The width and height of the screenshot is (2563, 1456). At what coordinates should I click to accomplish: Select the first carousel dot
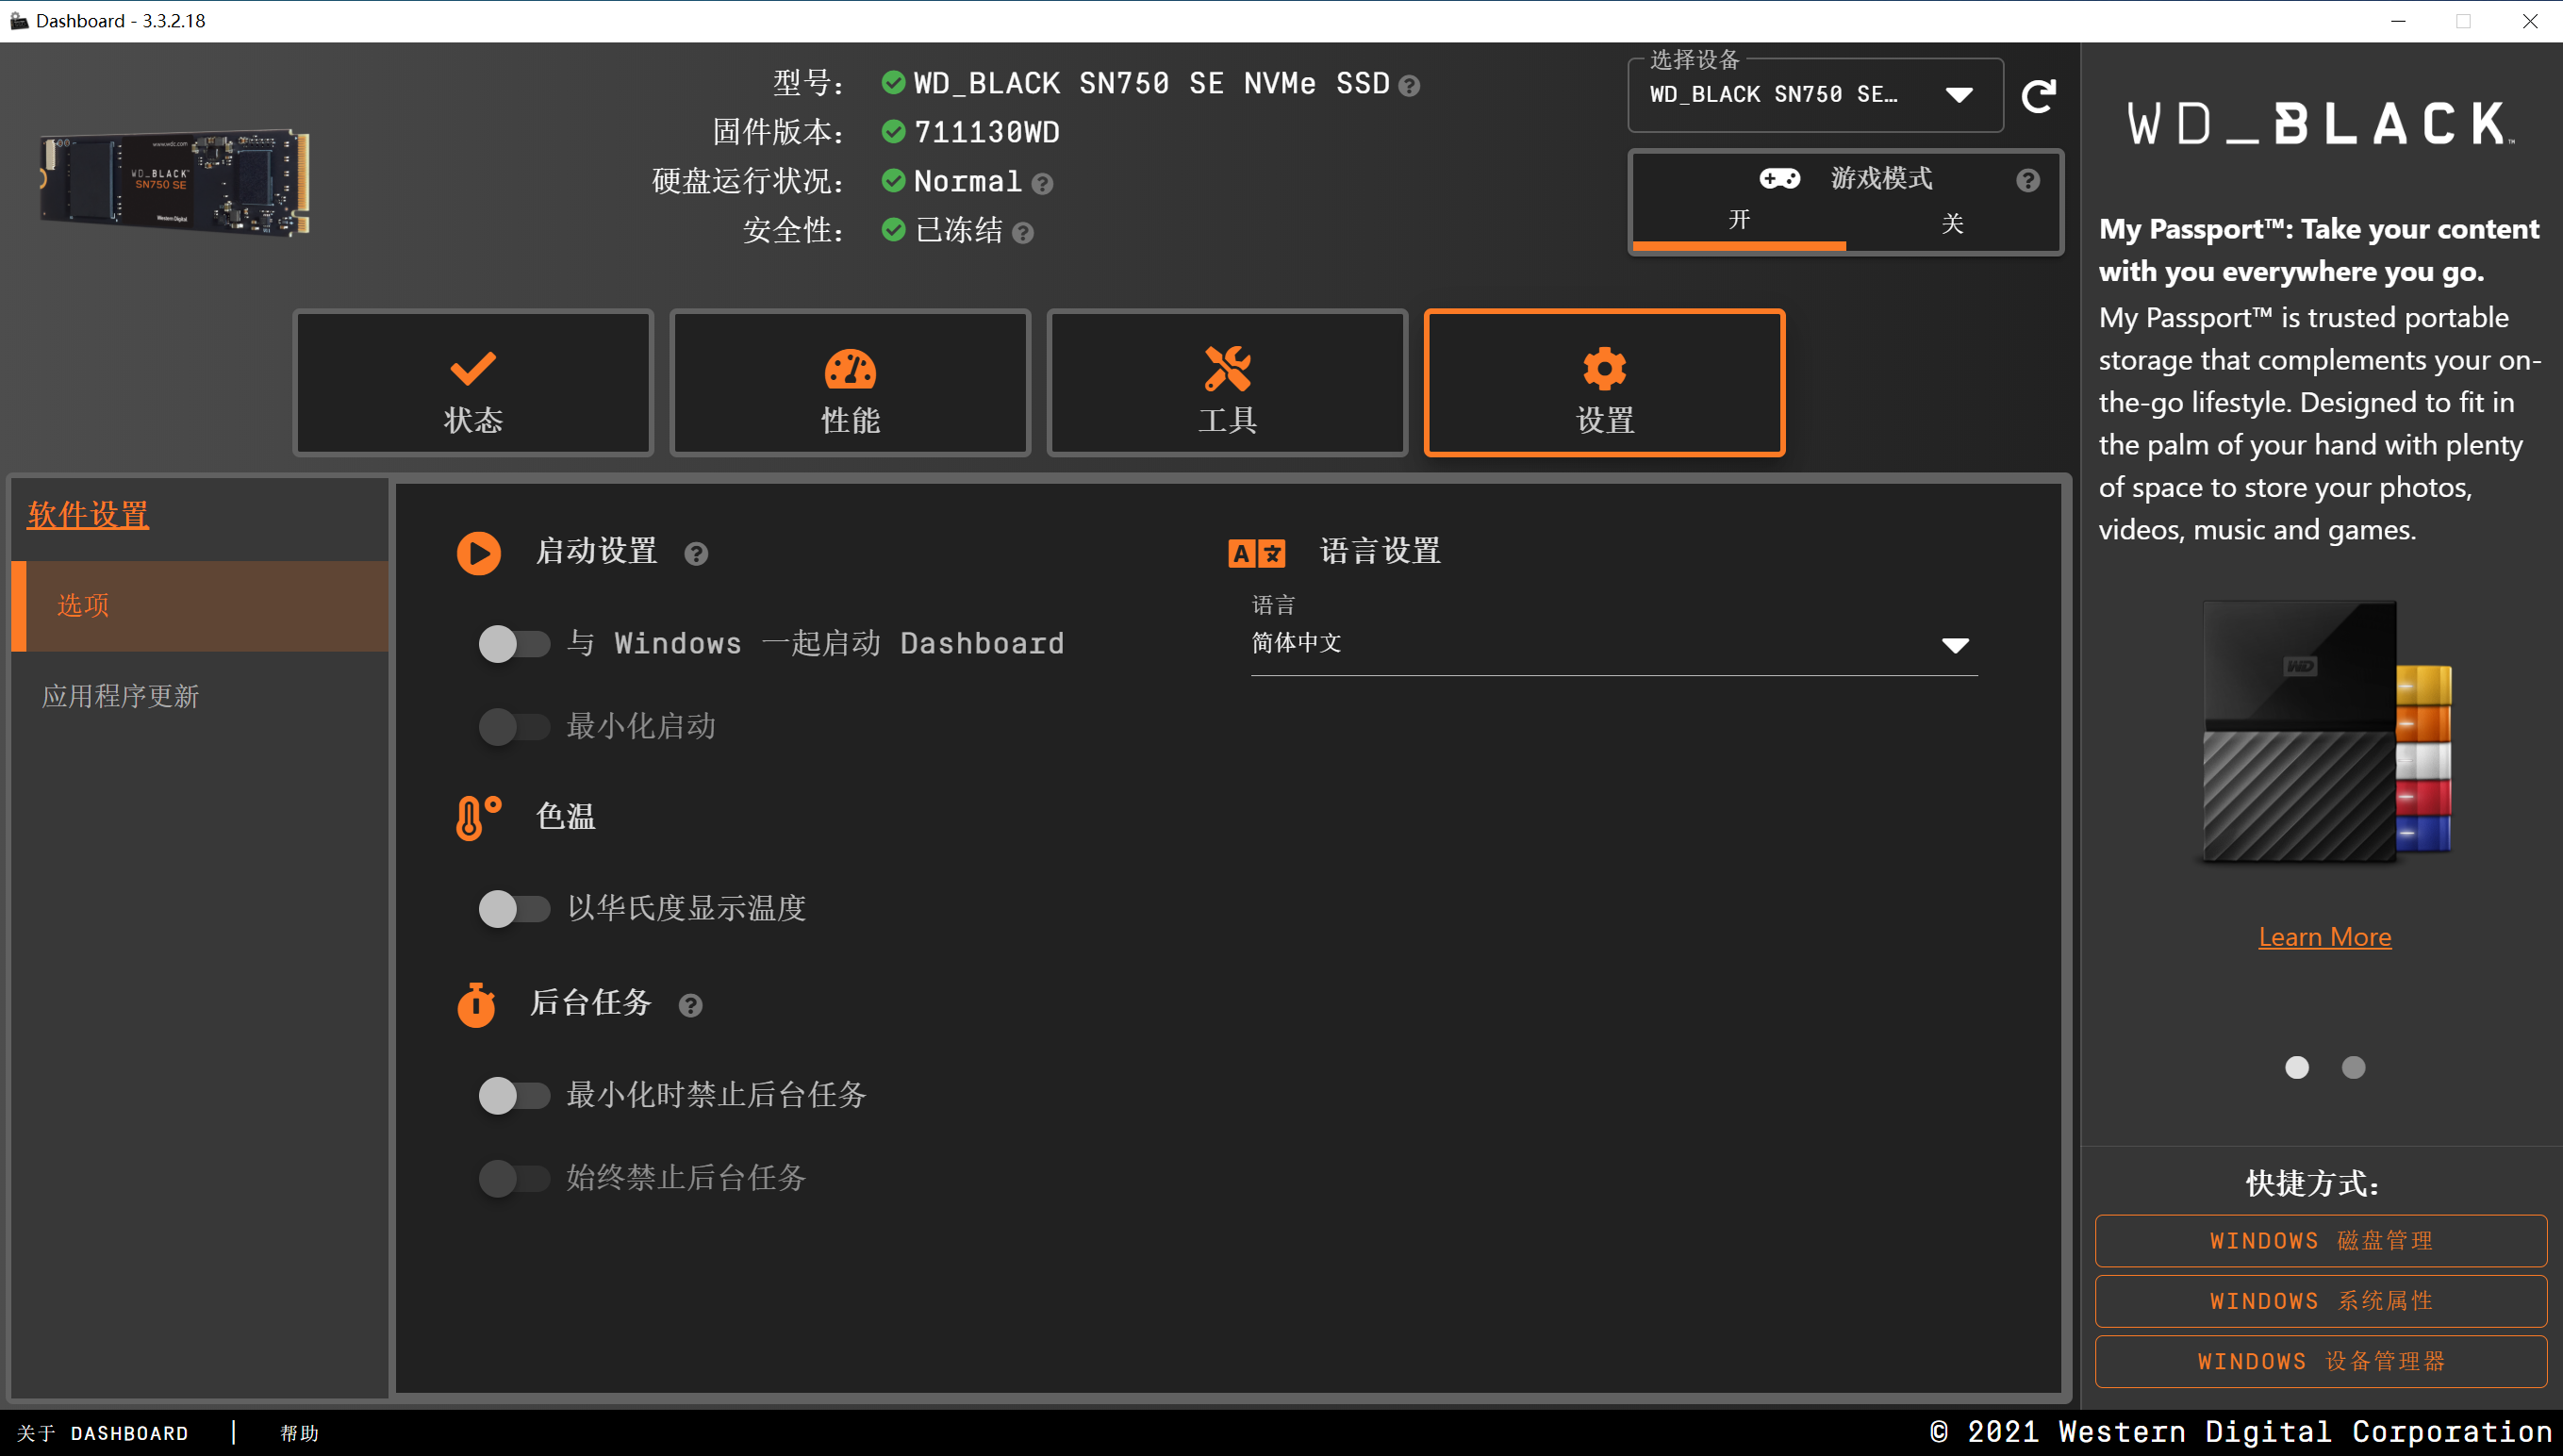[x=2297, y=1068]
